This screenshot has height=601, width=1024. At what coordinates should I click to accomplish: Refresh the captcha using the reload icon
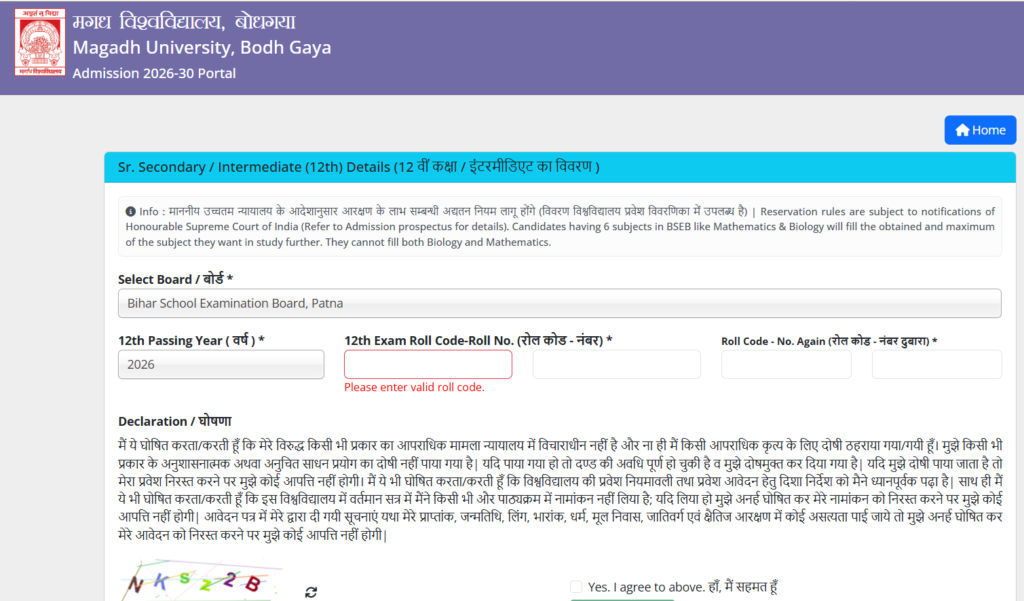point(310,592)
